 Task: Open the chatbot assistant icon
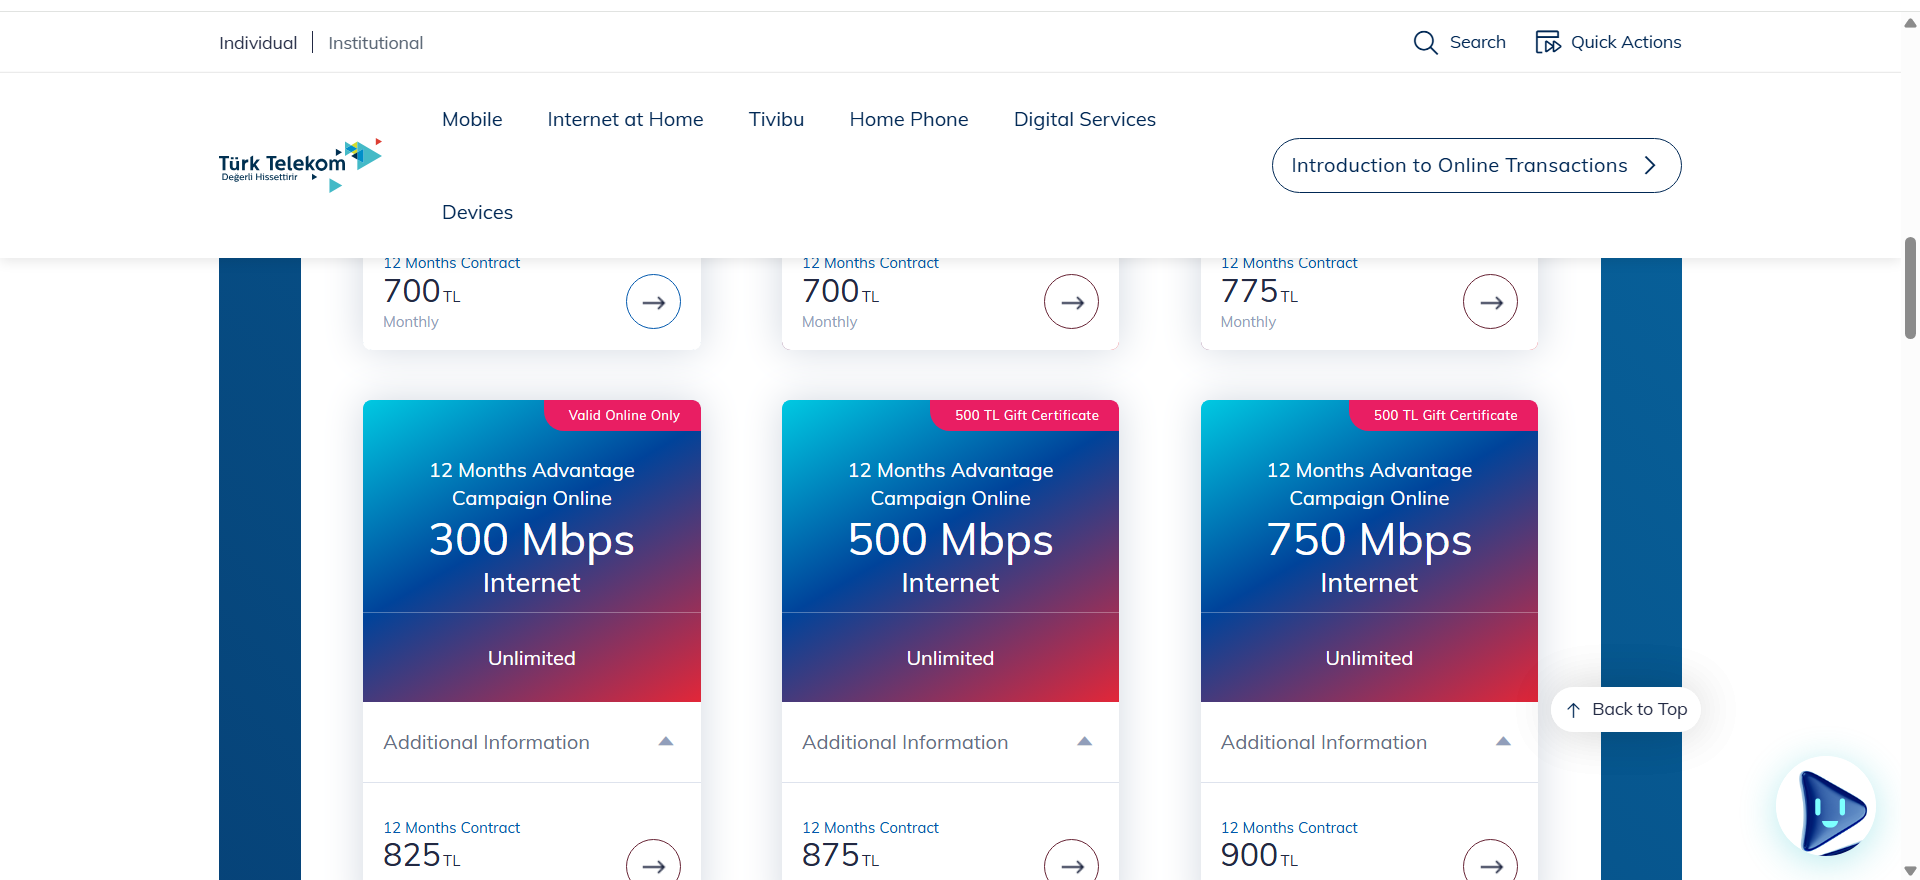tap(1827, 807)
